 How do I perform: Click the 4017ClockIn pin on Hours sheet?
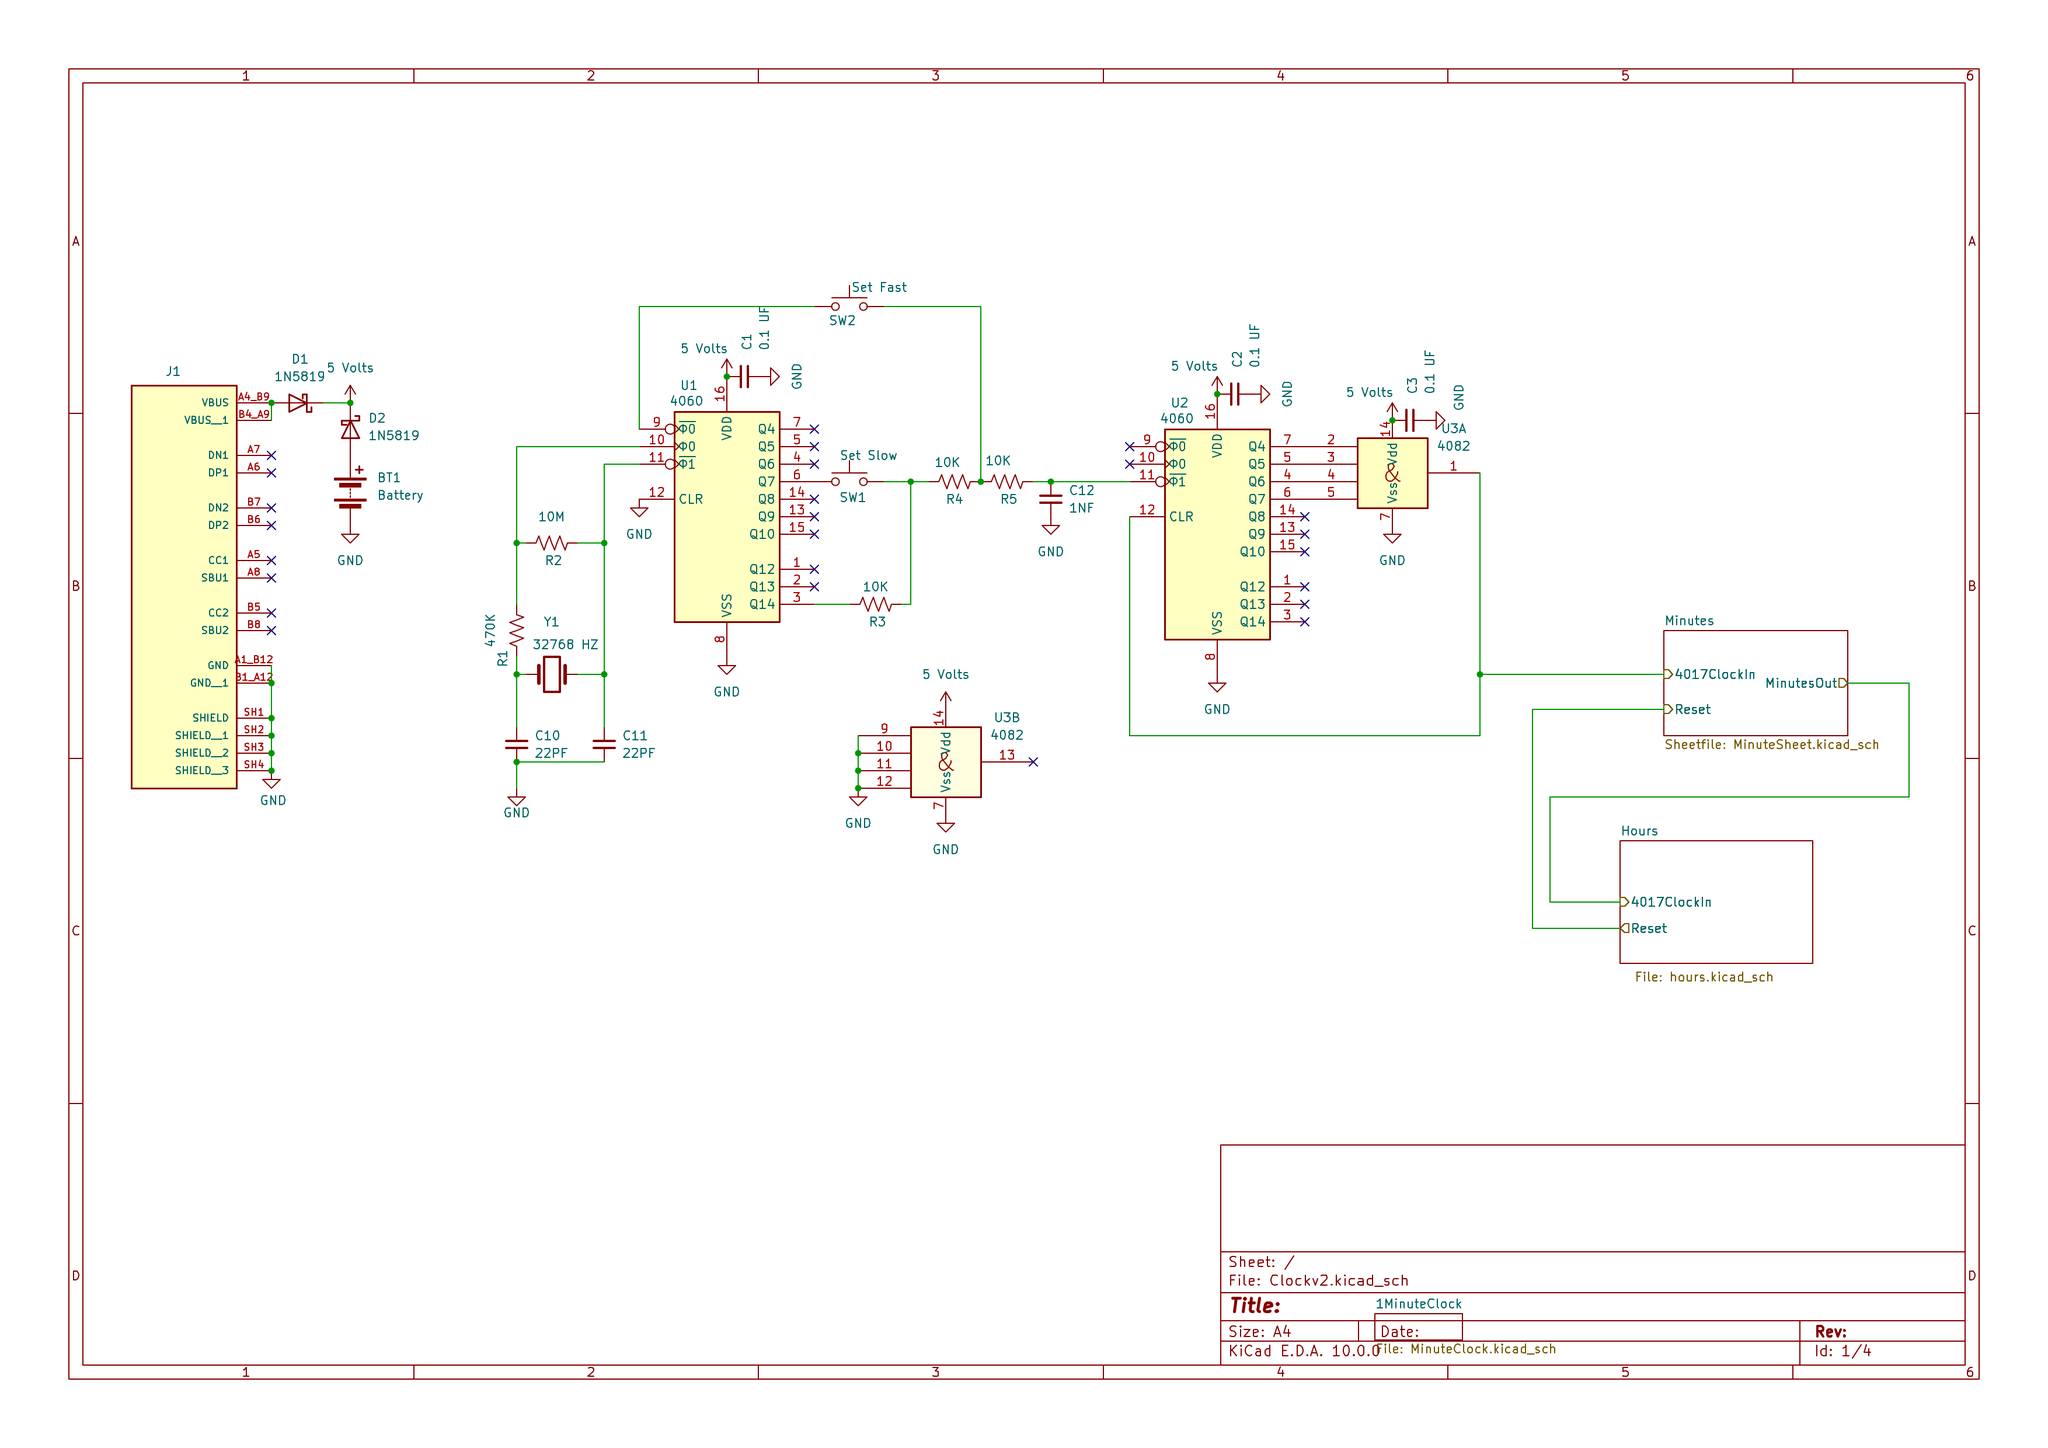(1666, 902)
